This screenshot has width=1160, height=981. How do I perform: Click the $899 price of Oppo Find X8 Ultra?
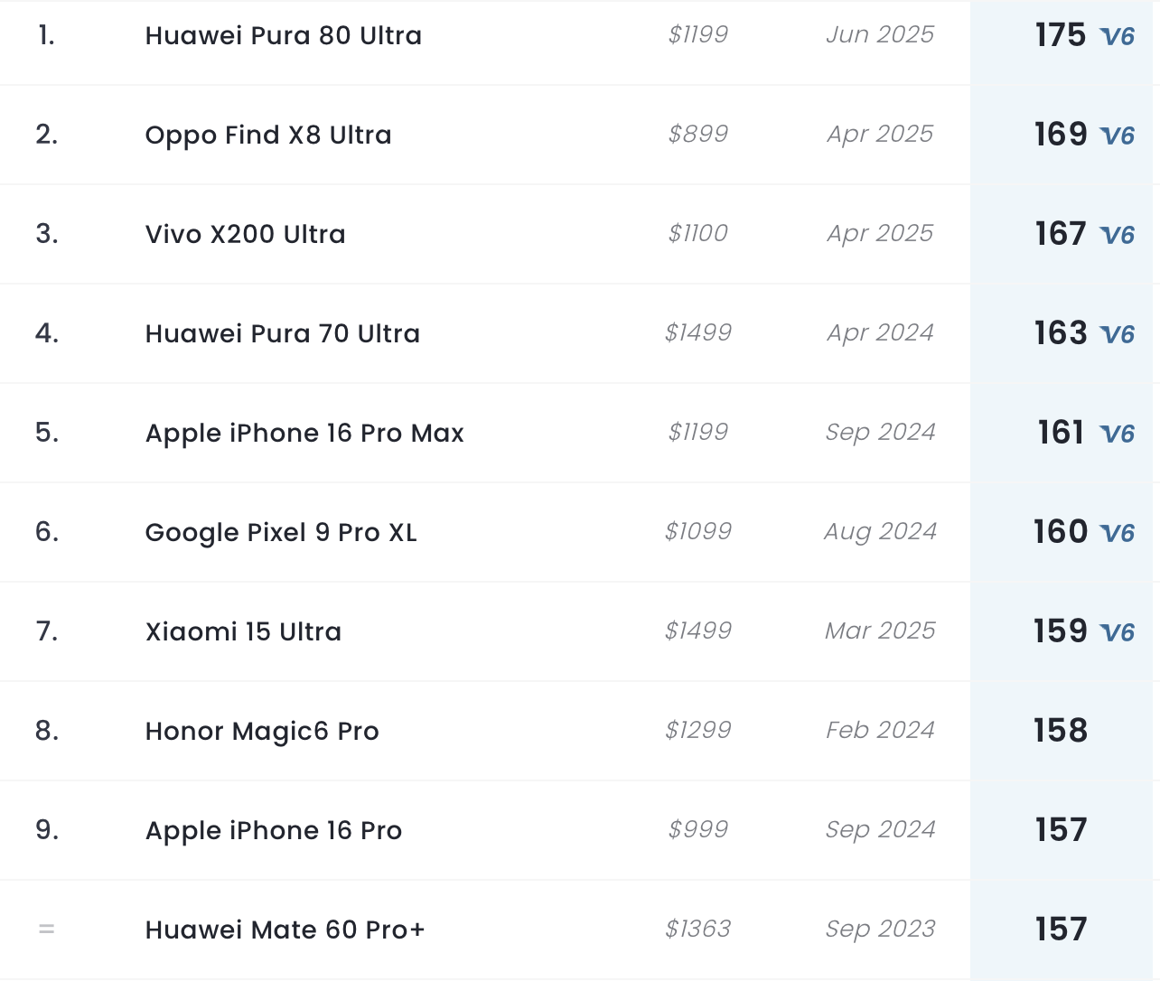pos(698,134)
